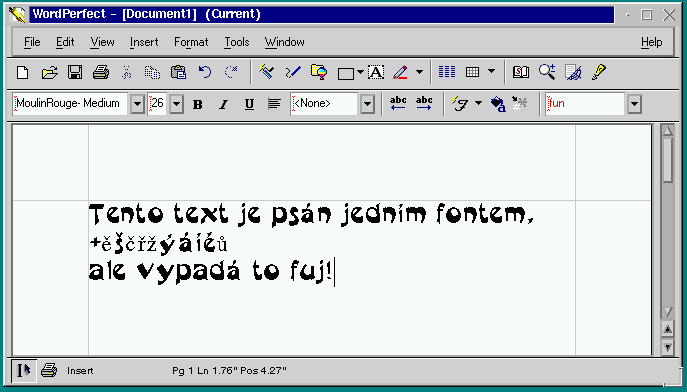
Task: Click the Insert mode label in the status bar
Action: [80, 371]
